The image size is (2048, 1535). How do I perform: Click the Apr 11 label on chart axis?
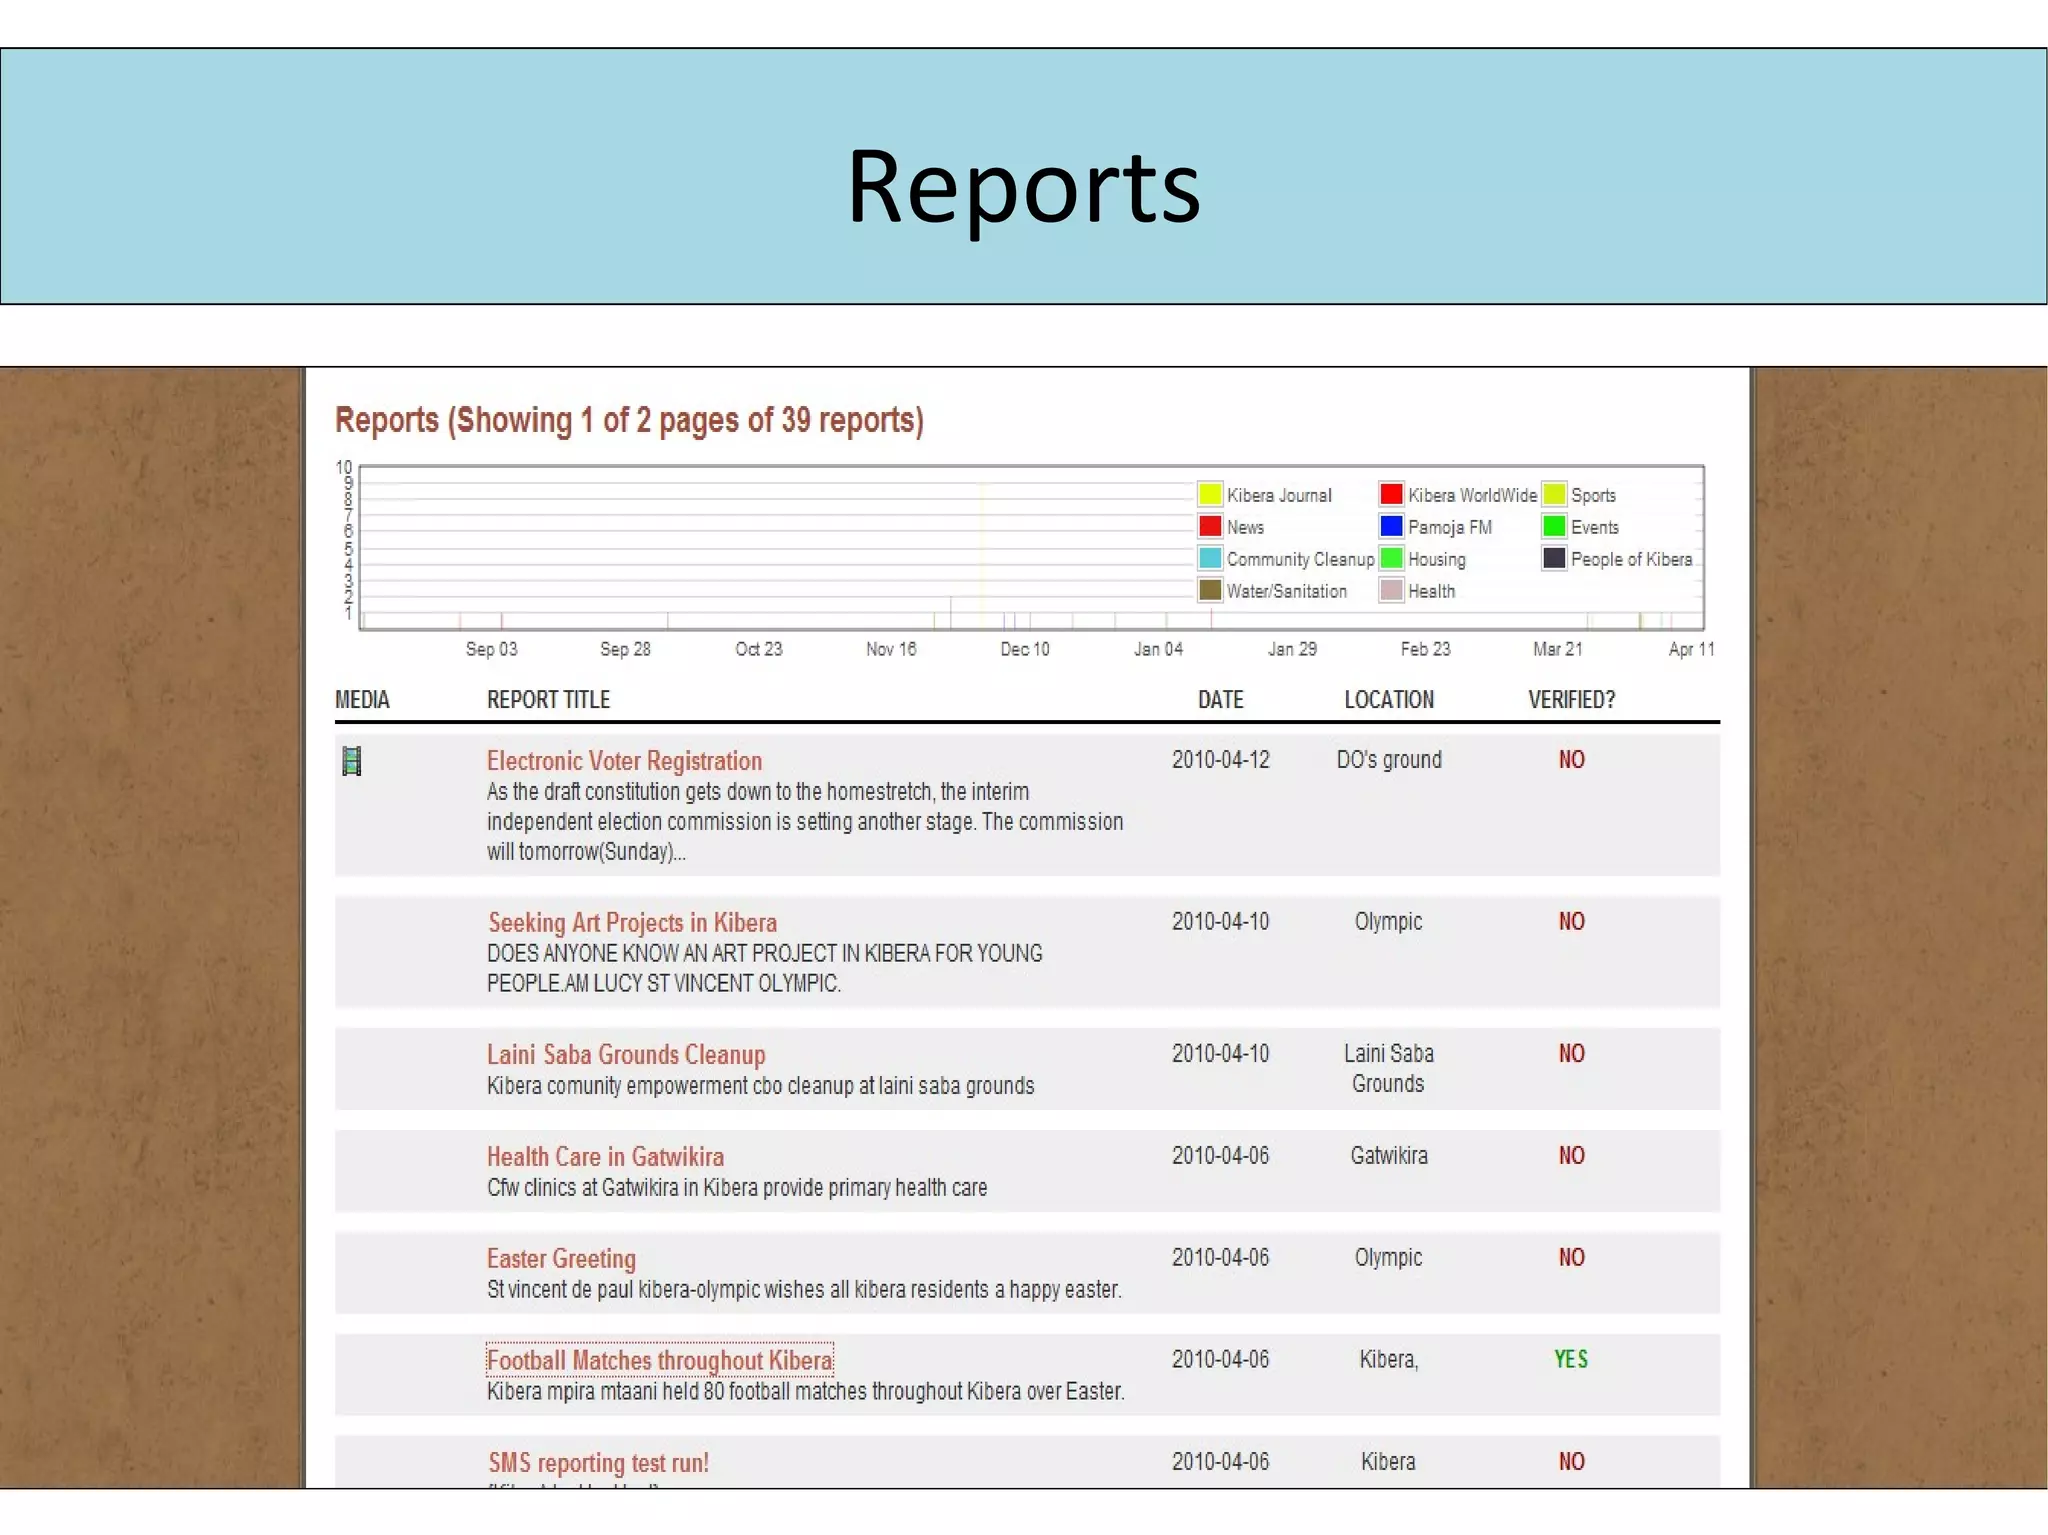coord(1691,649)
